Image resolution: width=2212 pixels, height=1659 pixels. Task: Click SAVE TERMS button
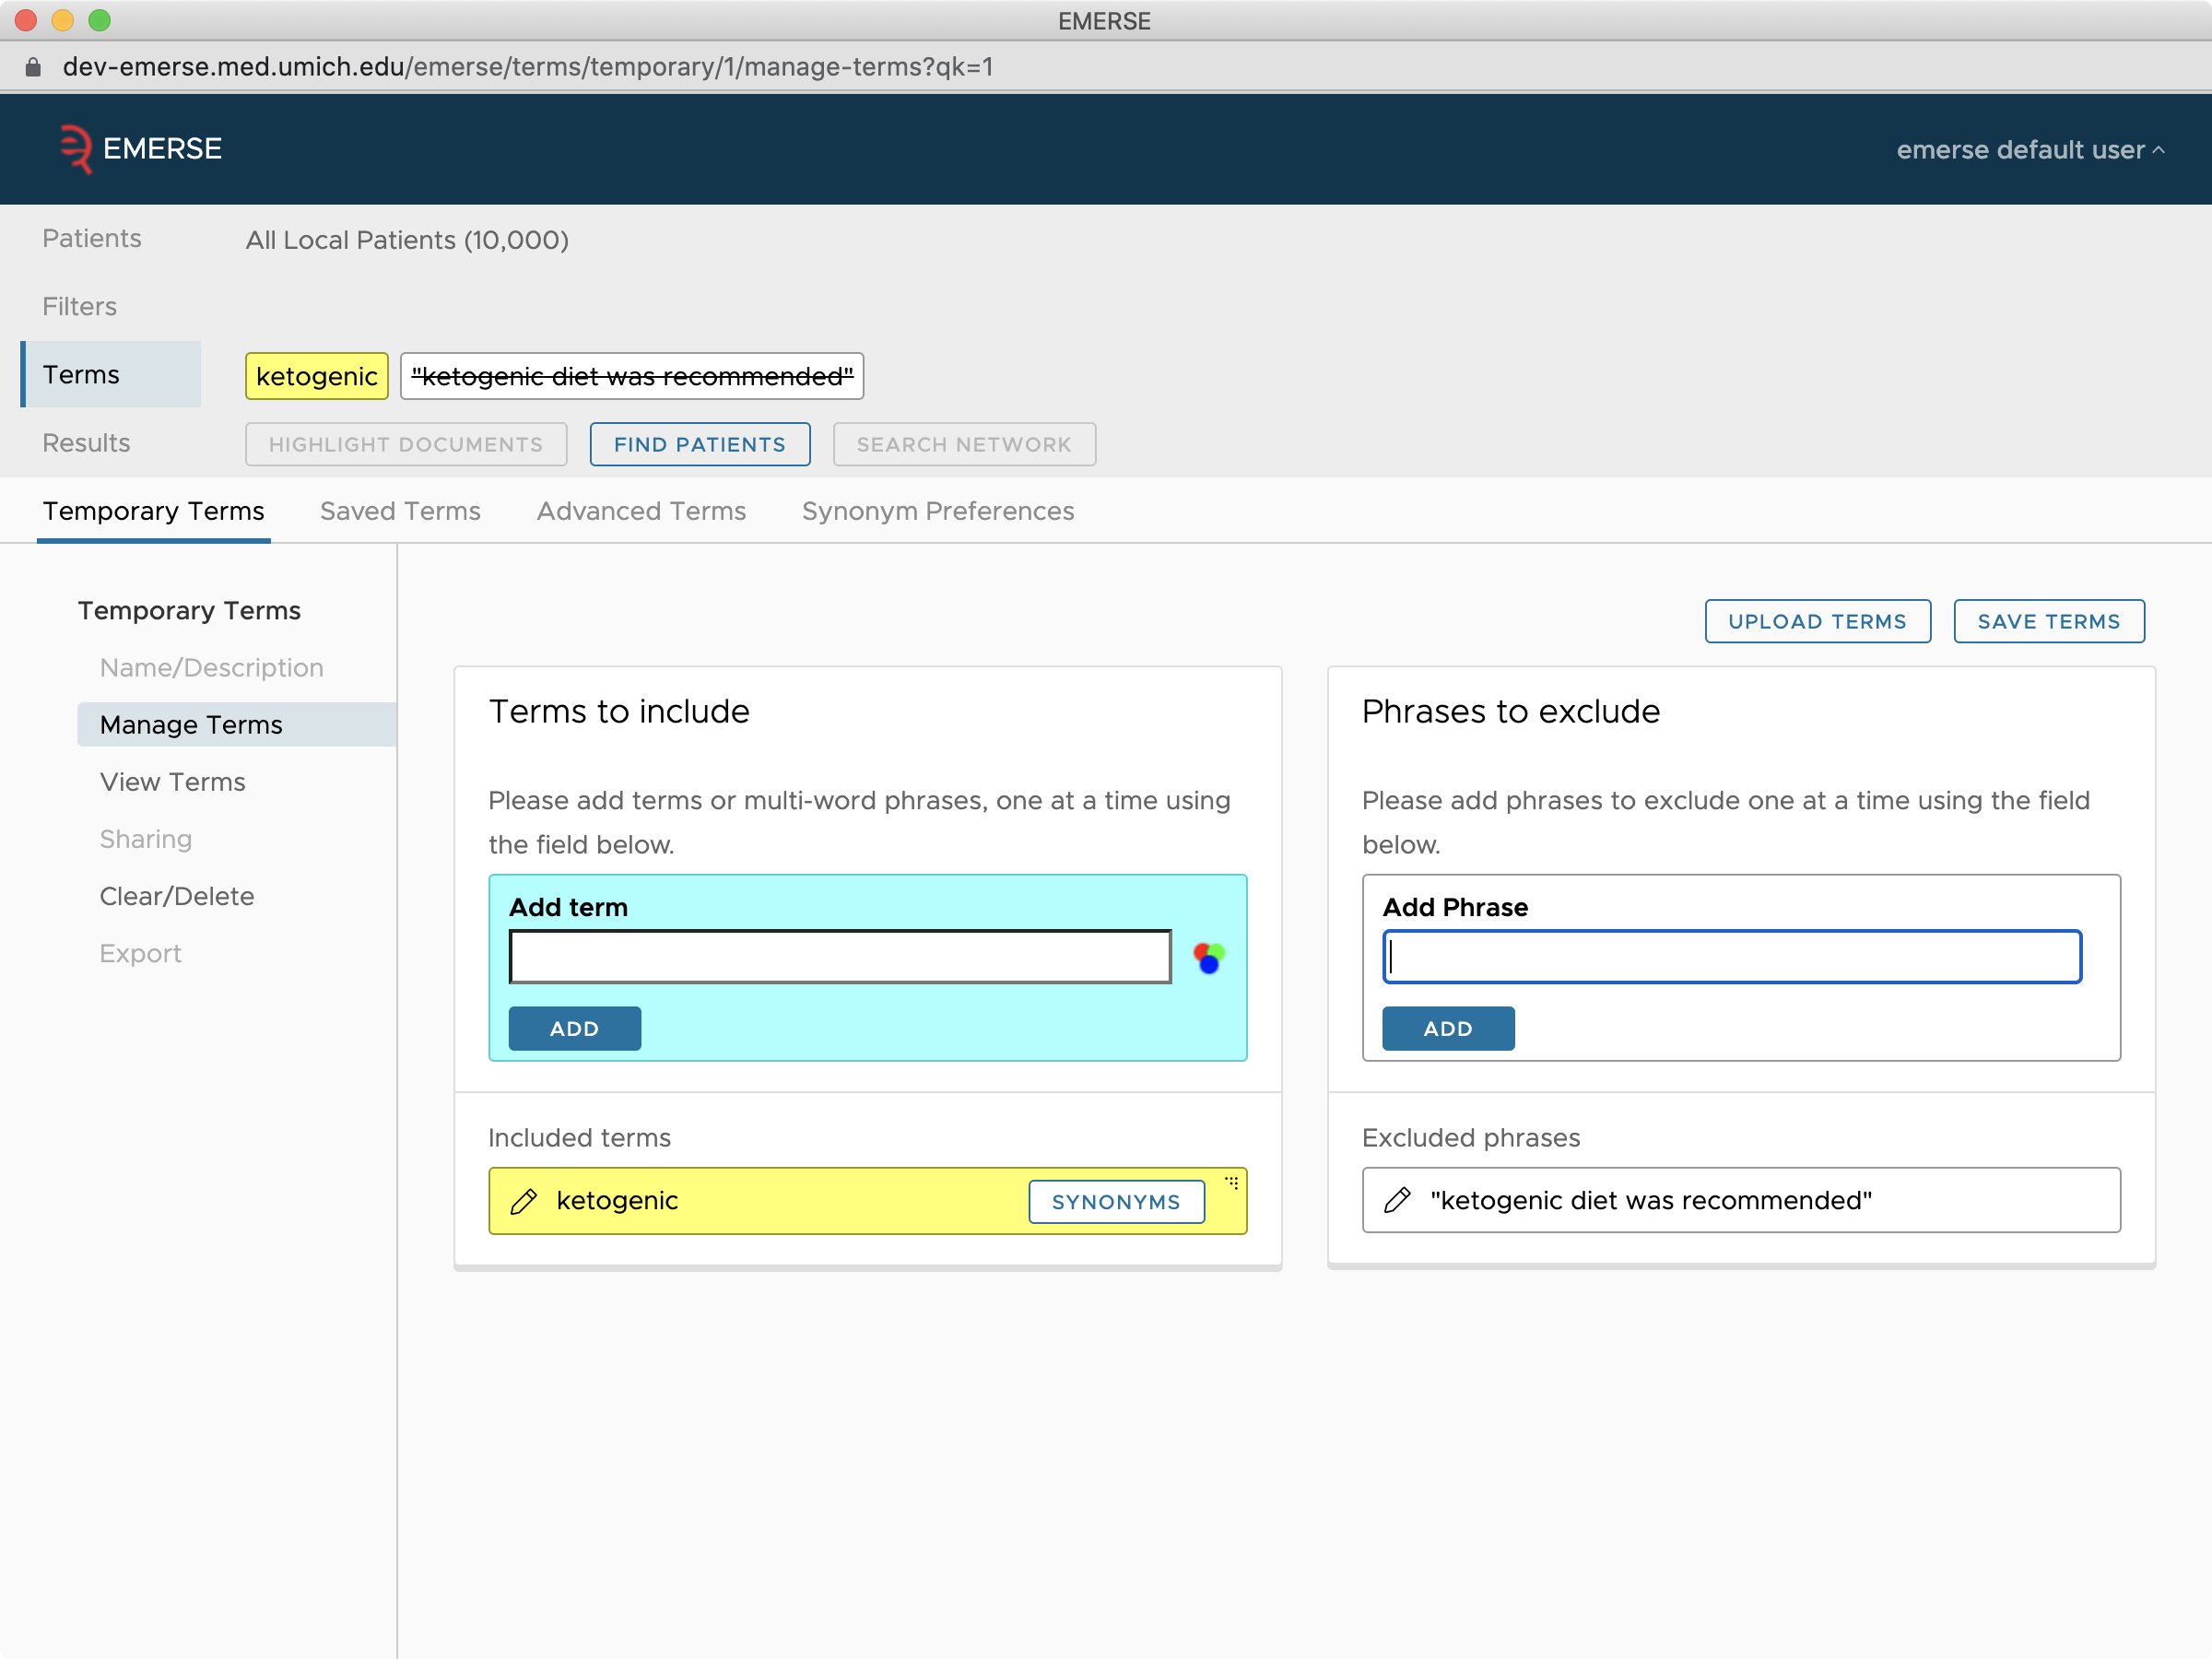2046,620
